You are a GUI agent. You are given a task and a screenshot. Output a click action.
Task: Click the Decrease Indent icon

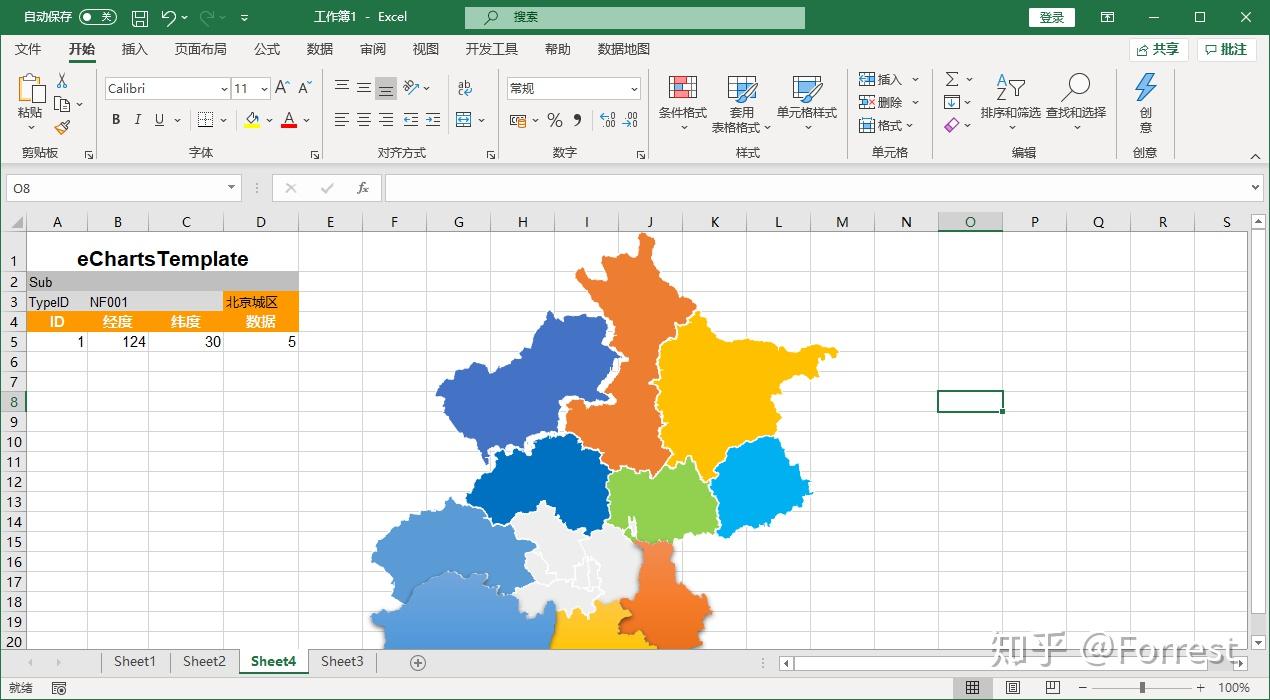click(410, 120)
